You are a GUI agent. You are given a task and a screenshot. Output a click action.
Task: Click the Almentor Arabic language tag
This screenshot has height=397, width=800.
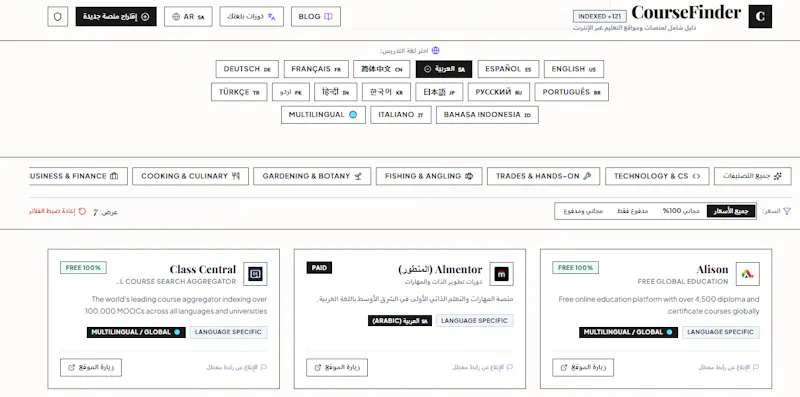tap(400, 321)
